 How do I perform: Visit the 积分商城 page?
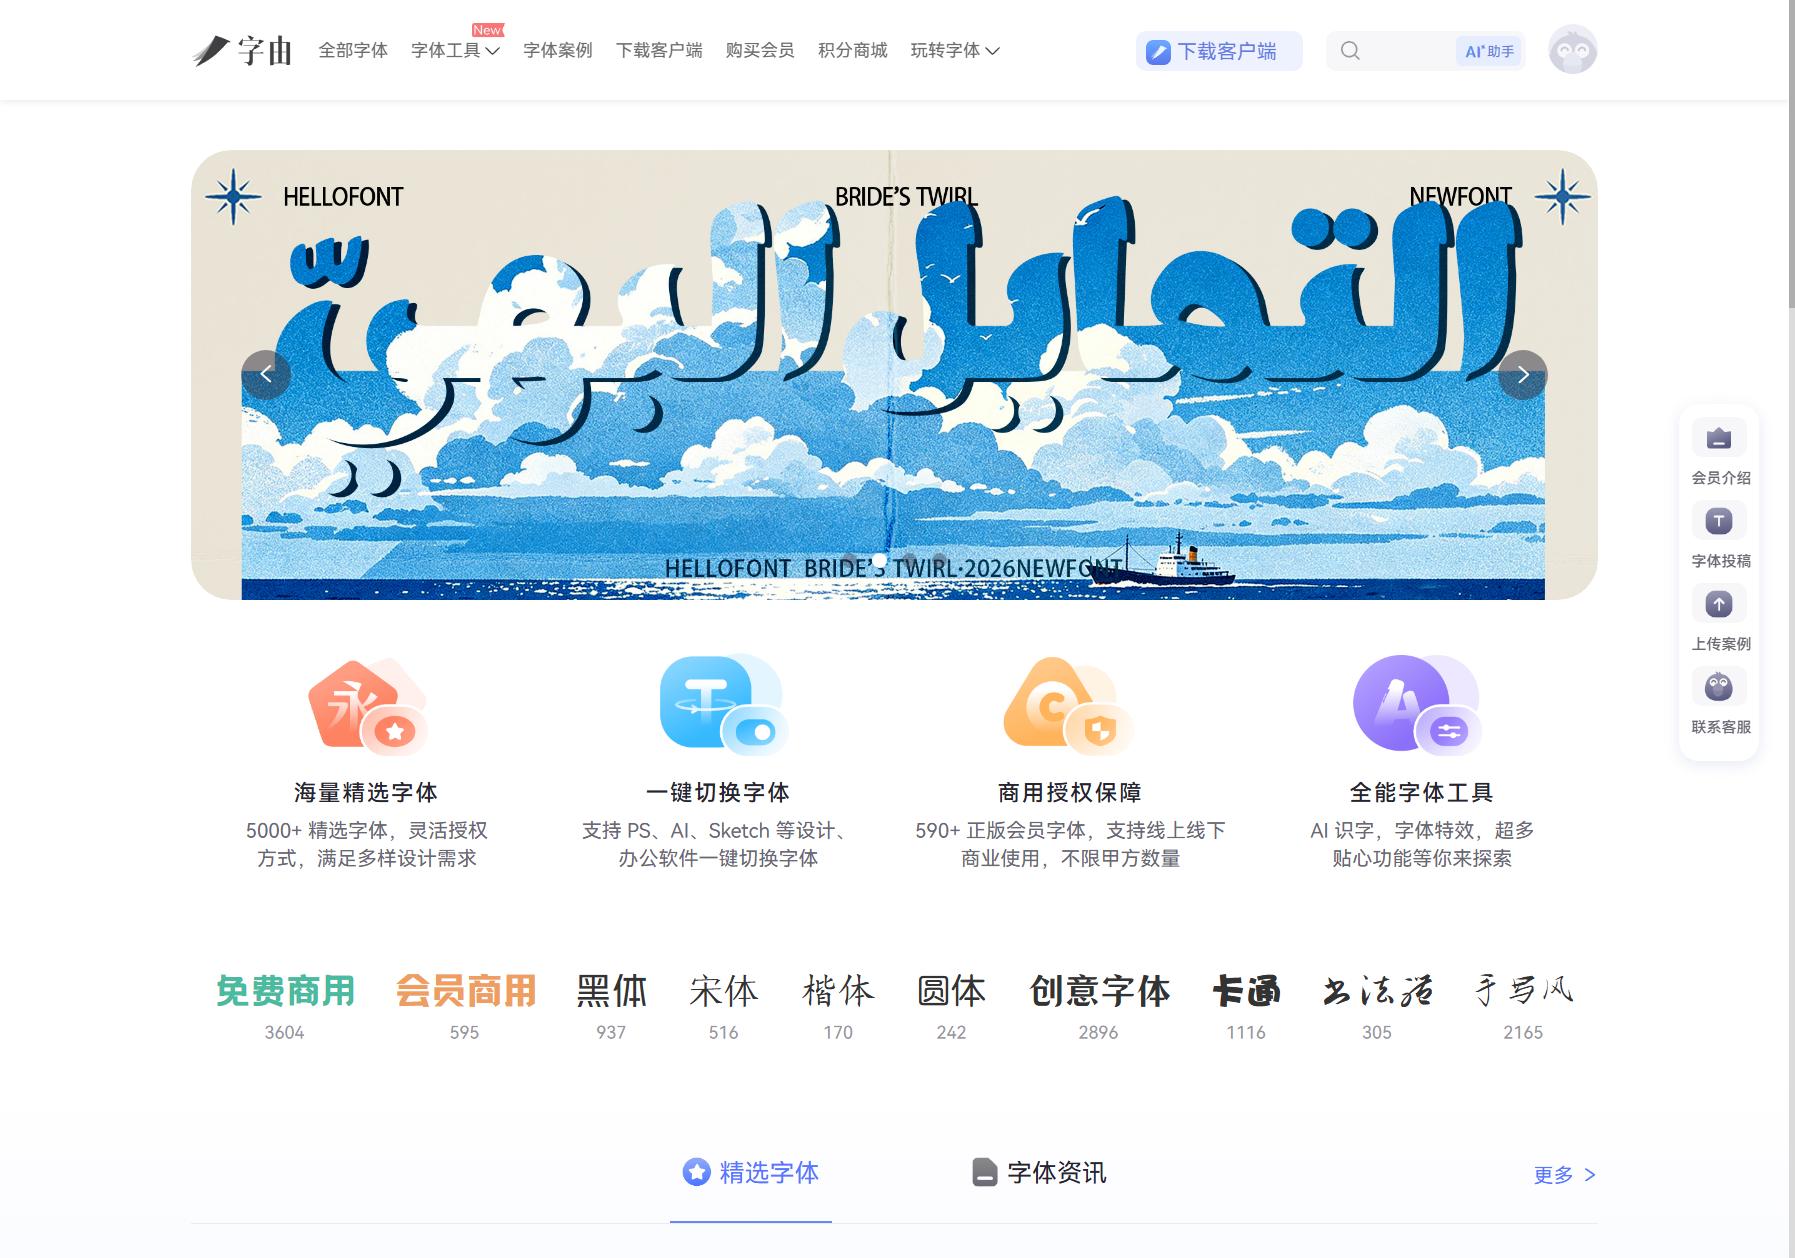(852, 50)
